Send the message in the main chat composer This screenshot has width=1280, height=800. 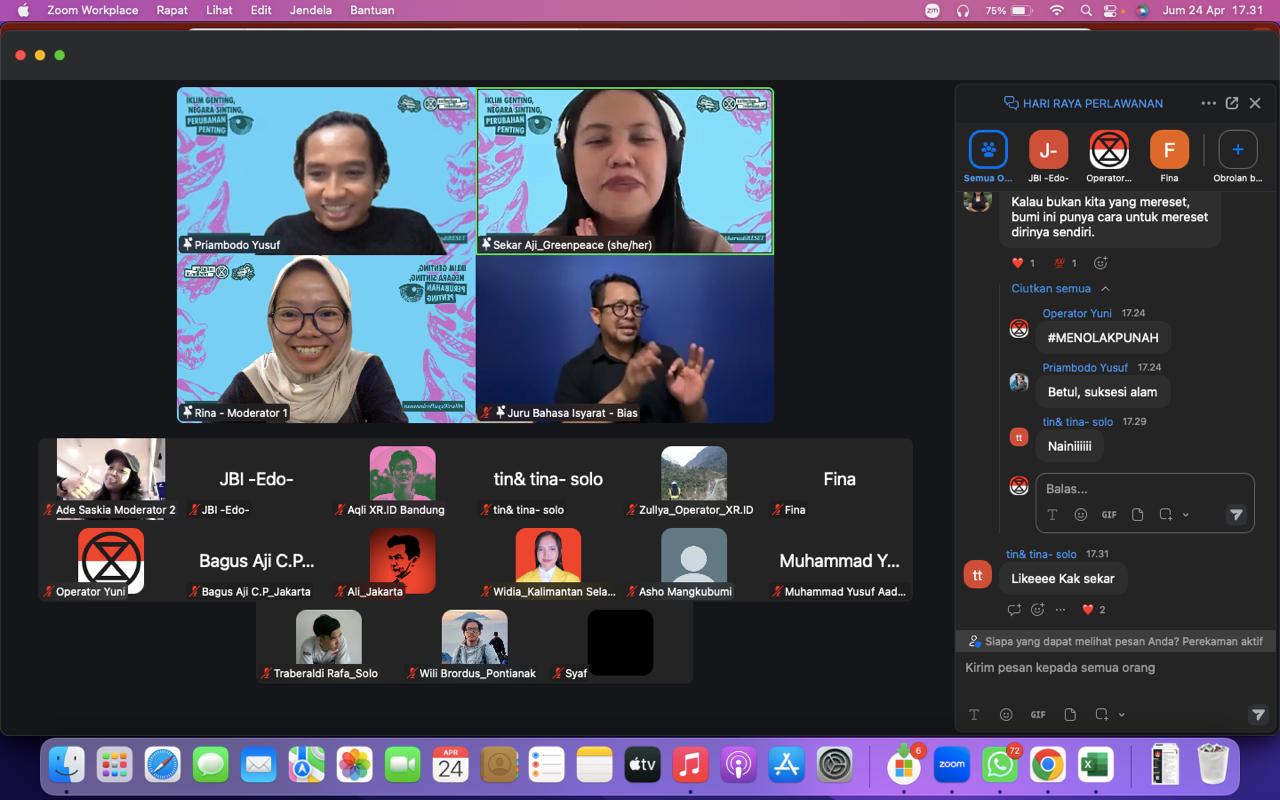coord(1258,714)
